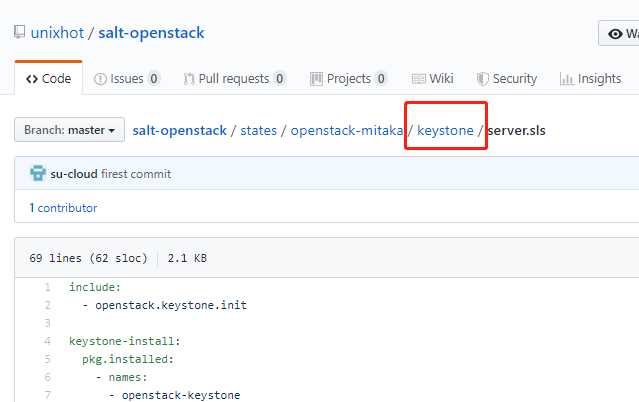639x402 pixels.
Task: Click the '2.1 KB' file size text
Action: coord(187,258)
